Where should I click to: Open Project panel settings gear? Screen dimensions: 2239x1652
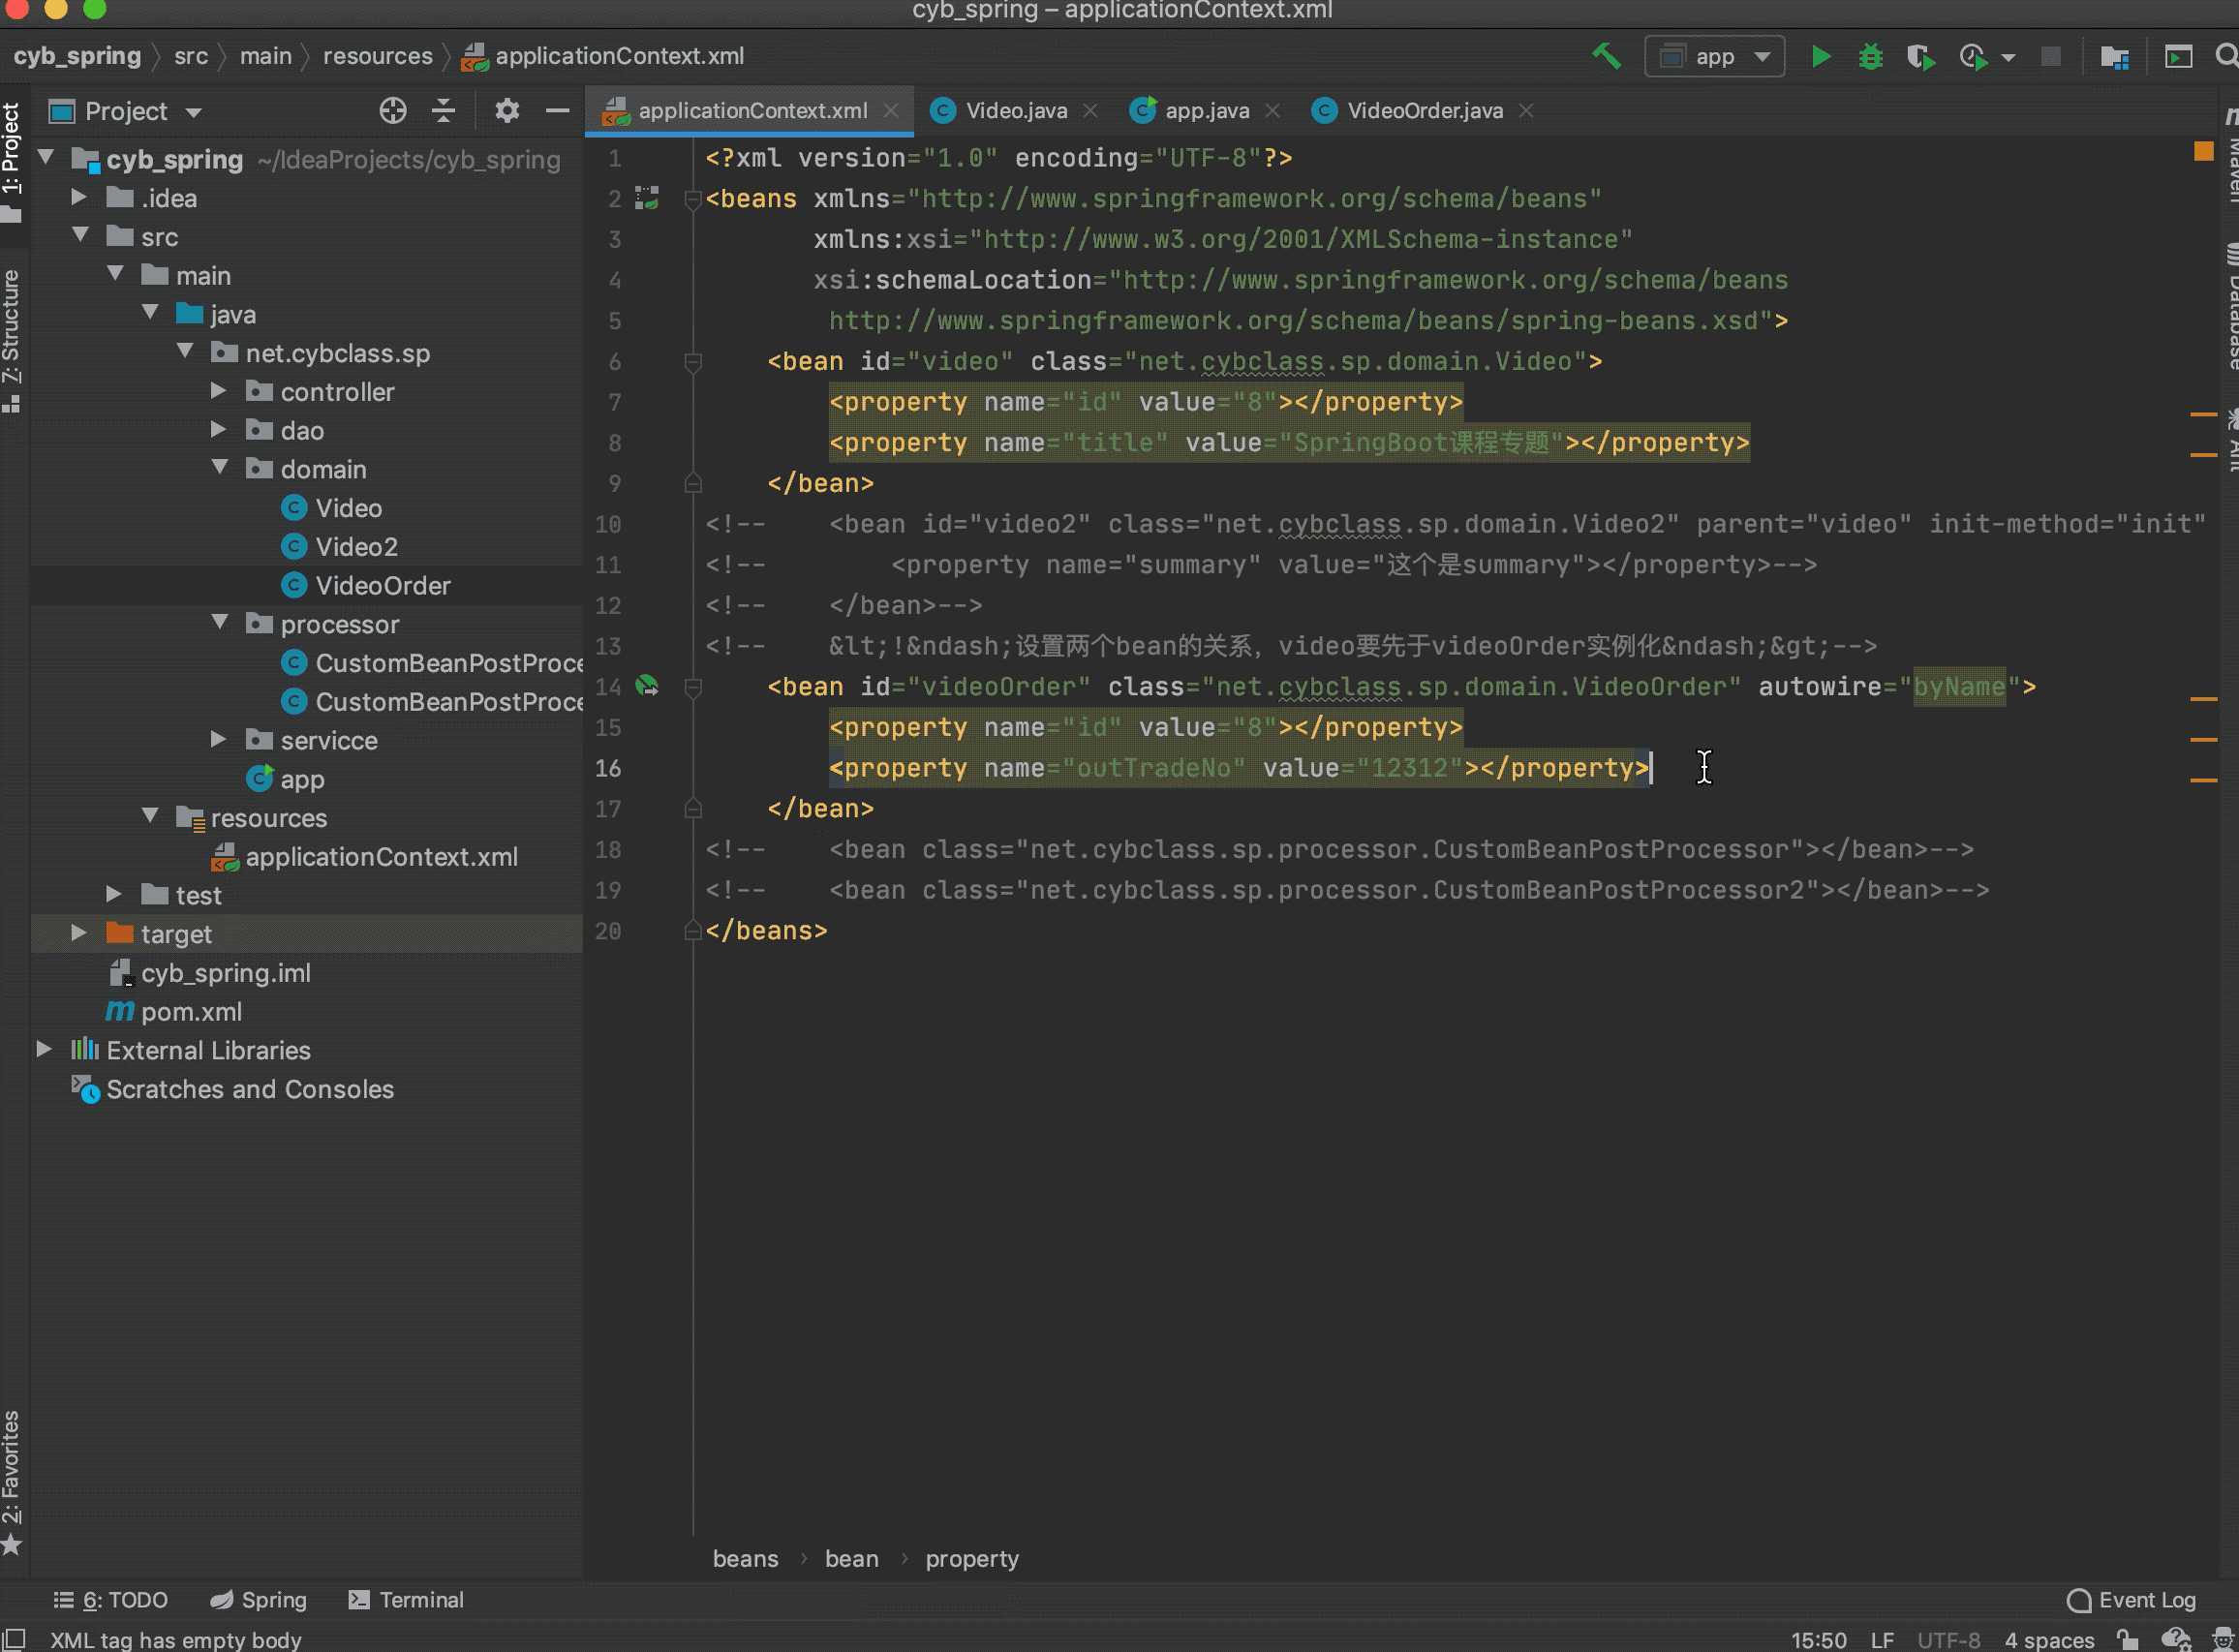[x=507, y=111]
